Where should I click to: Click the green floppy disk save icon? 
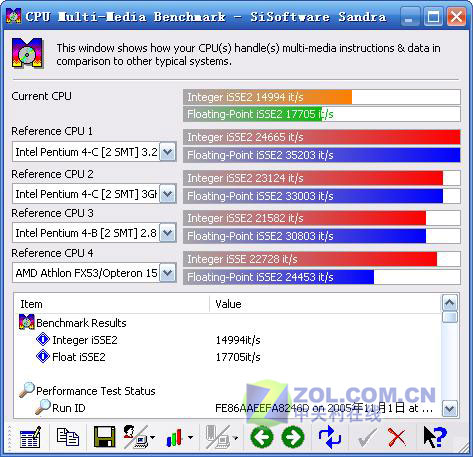(x=105, y=437)
